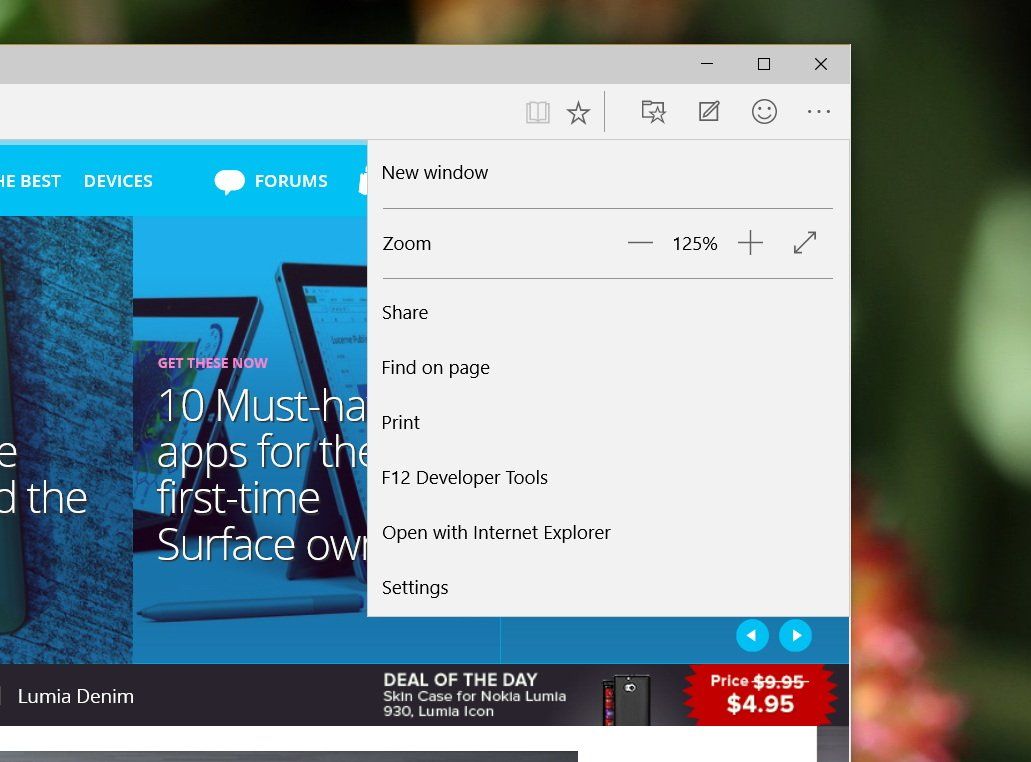Go back in the carousel with the left arrow
This screenshot has width=1031, height=762.
(x=752, y=635)
